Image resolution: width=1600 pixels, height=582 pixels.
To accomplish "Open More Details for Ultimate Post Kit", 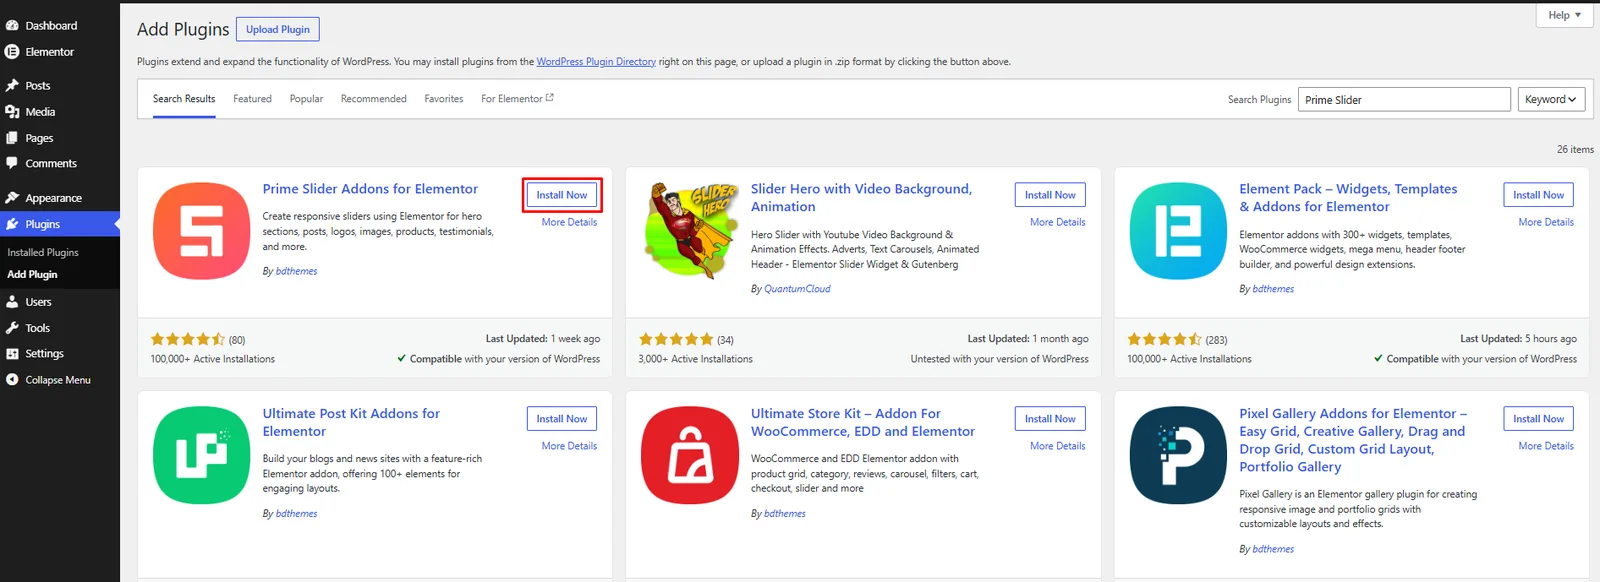I will 569,446.
